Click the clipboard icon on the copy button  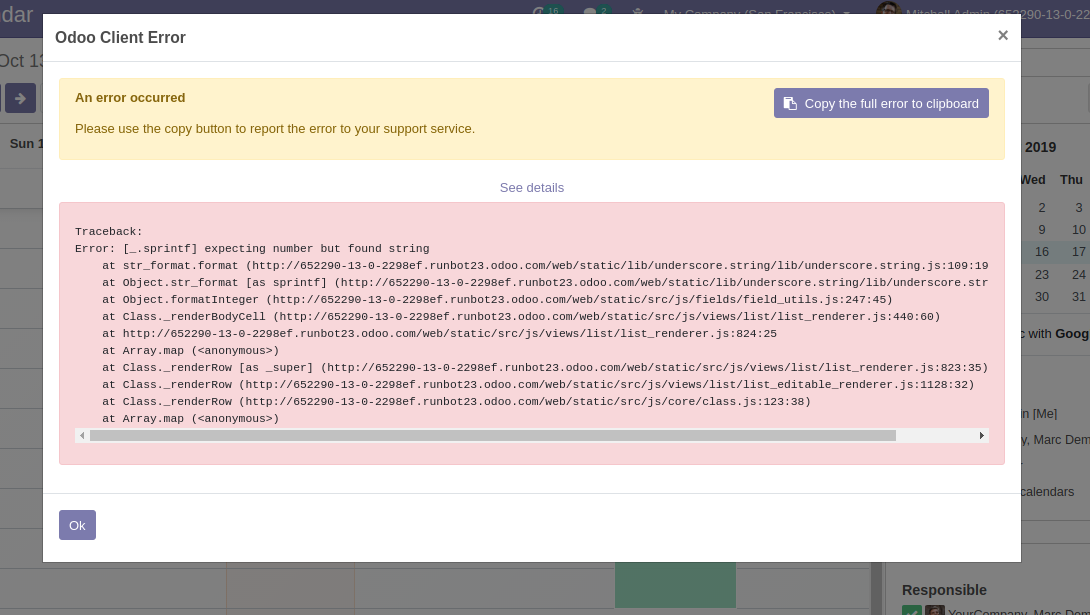(790, 103)
